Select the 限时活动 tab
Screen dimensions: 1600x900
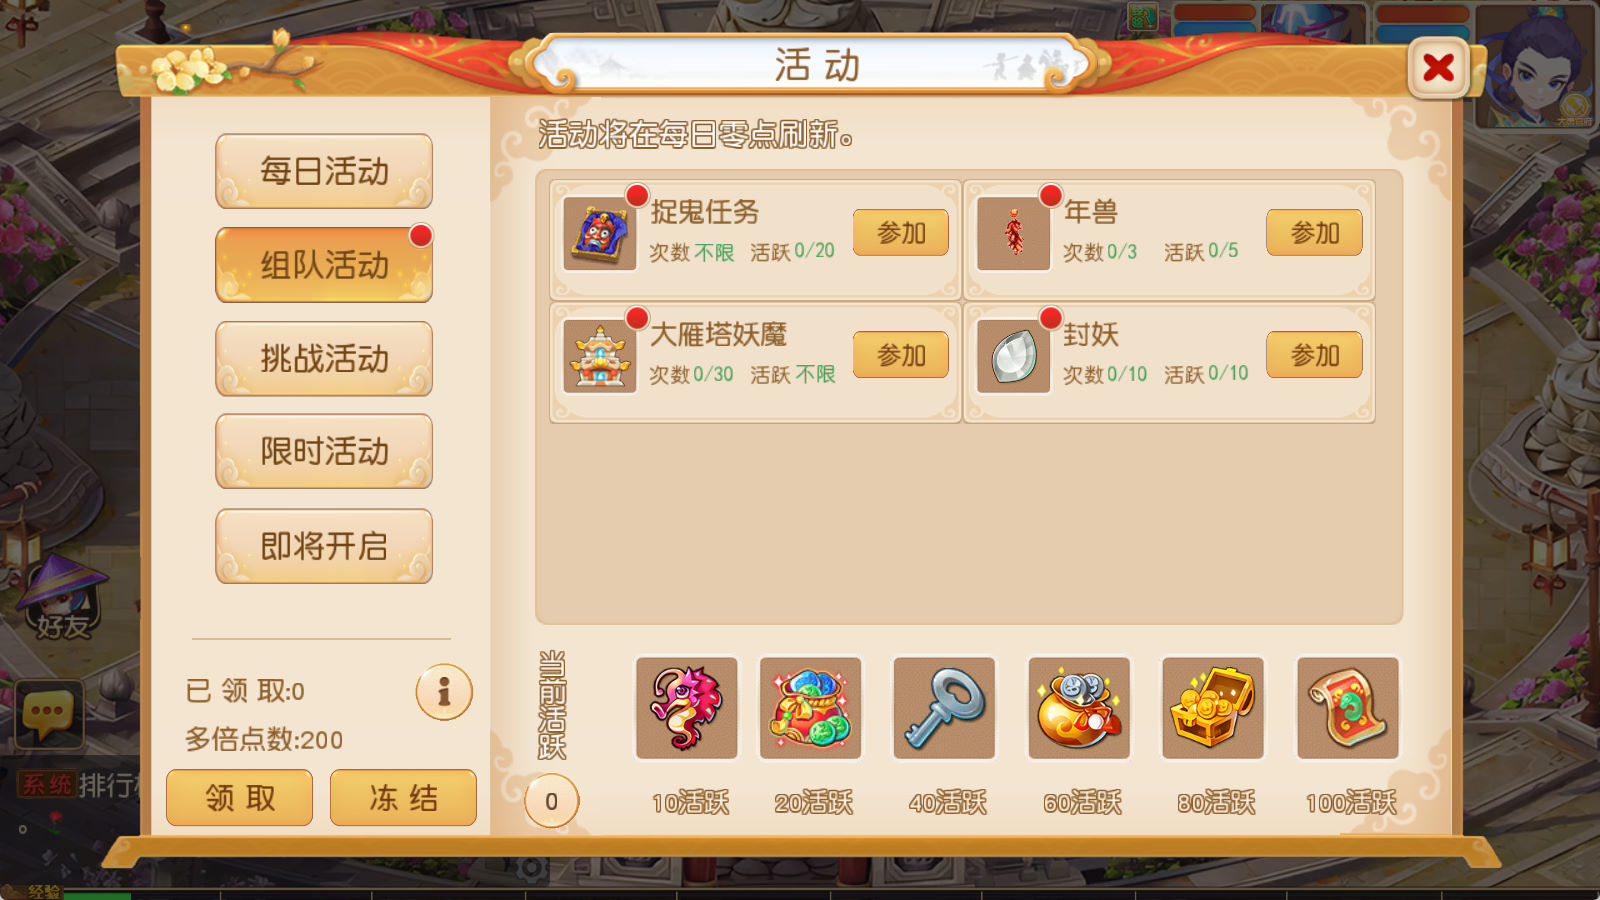click(324, 452)
